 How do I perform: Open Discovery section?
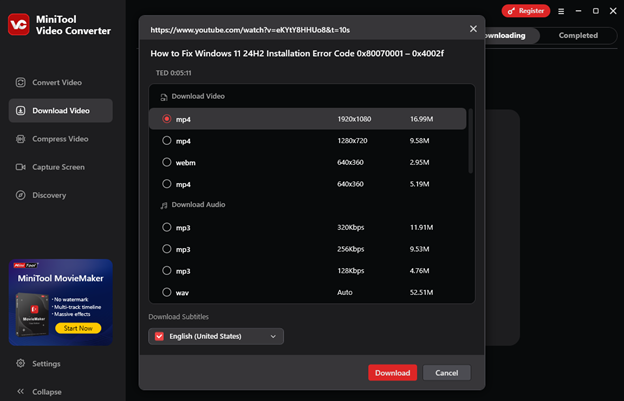60,195
